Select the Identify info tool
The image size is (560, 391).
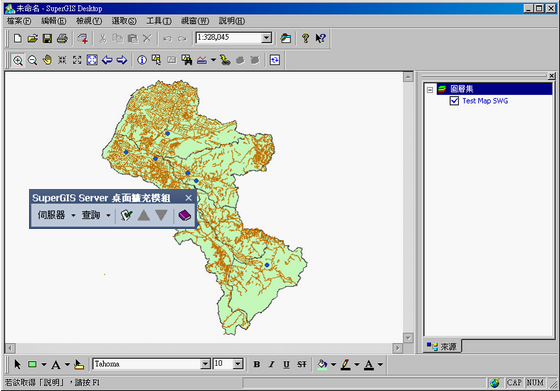142,60
